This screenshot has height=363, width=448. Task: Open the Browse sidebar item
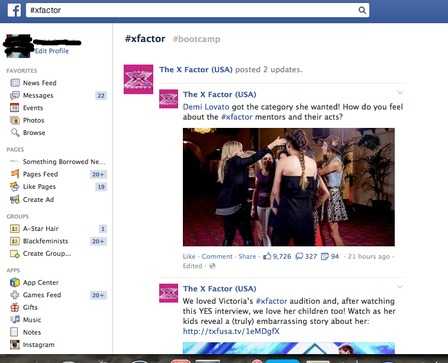pyautogui.click(x=34, y=132)
